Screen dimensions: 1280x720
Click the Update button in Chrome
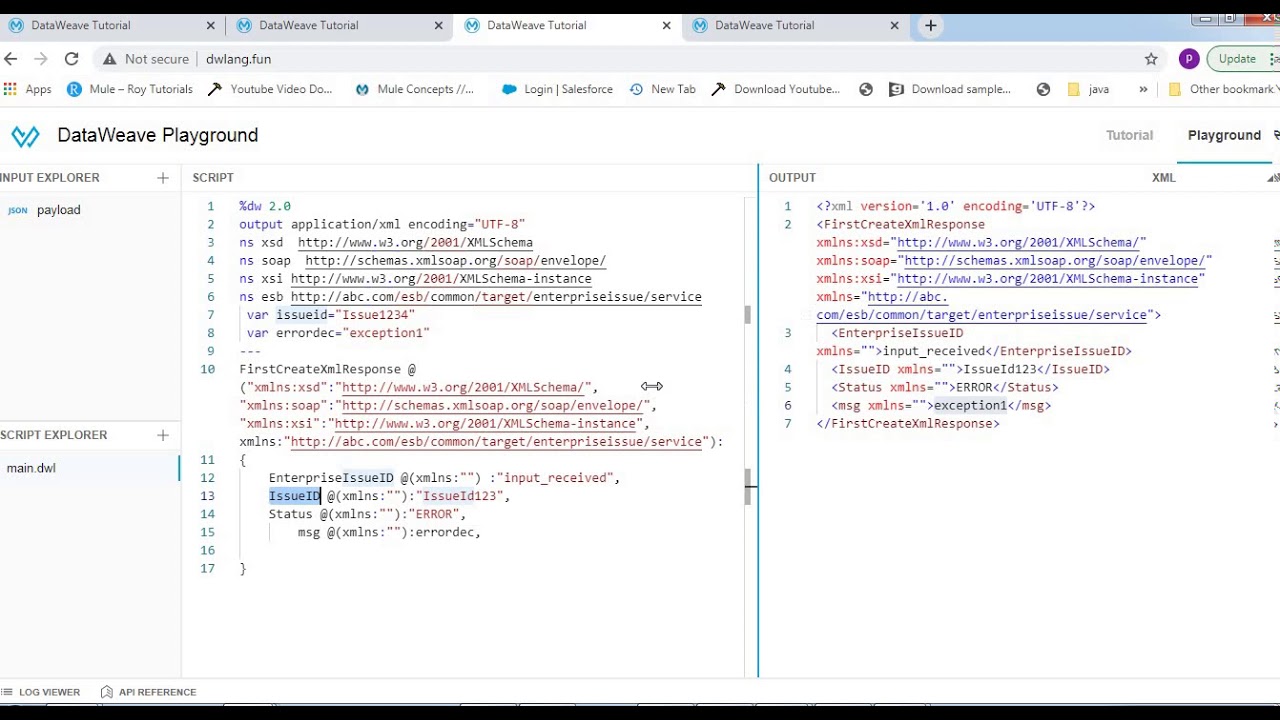pyautogui.click(x=1237, y=59)
